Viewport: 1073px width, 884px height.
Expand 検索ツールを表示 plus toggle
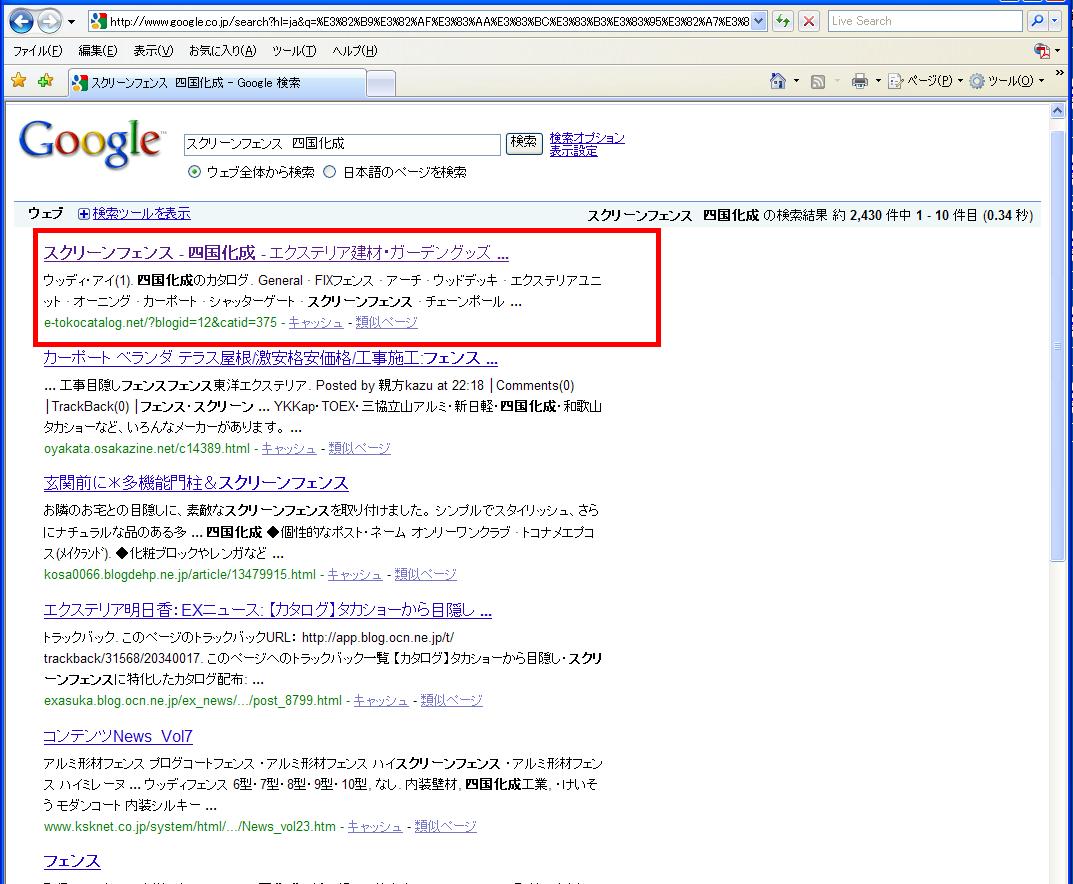point(84,214)
